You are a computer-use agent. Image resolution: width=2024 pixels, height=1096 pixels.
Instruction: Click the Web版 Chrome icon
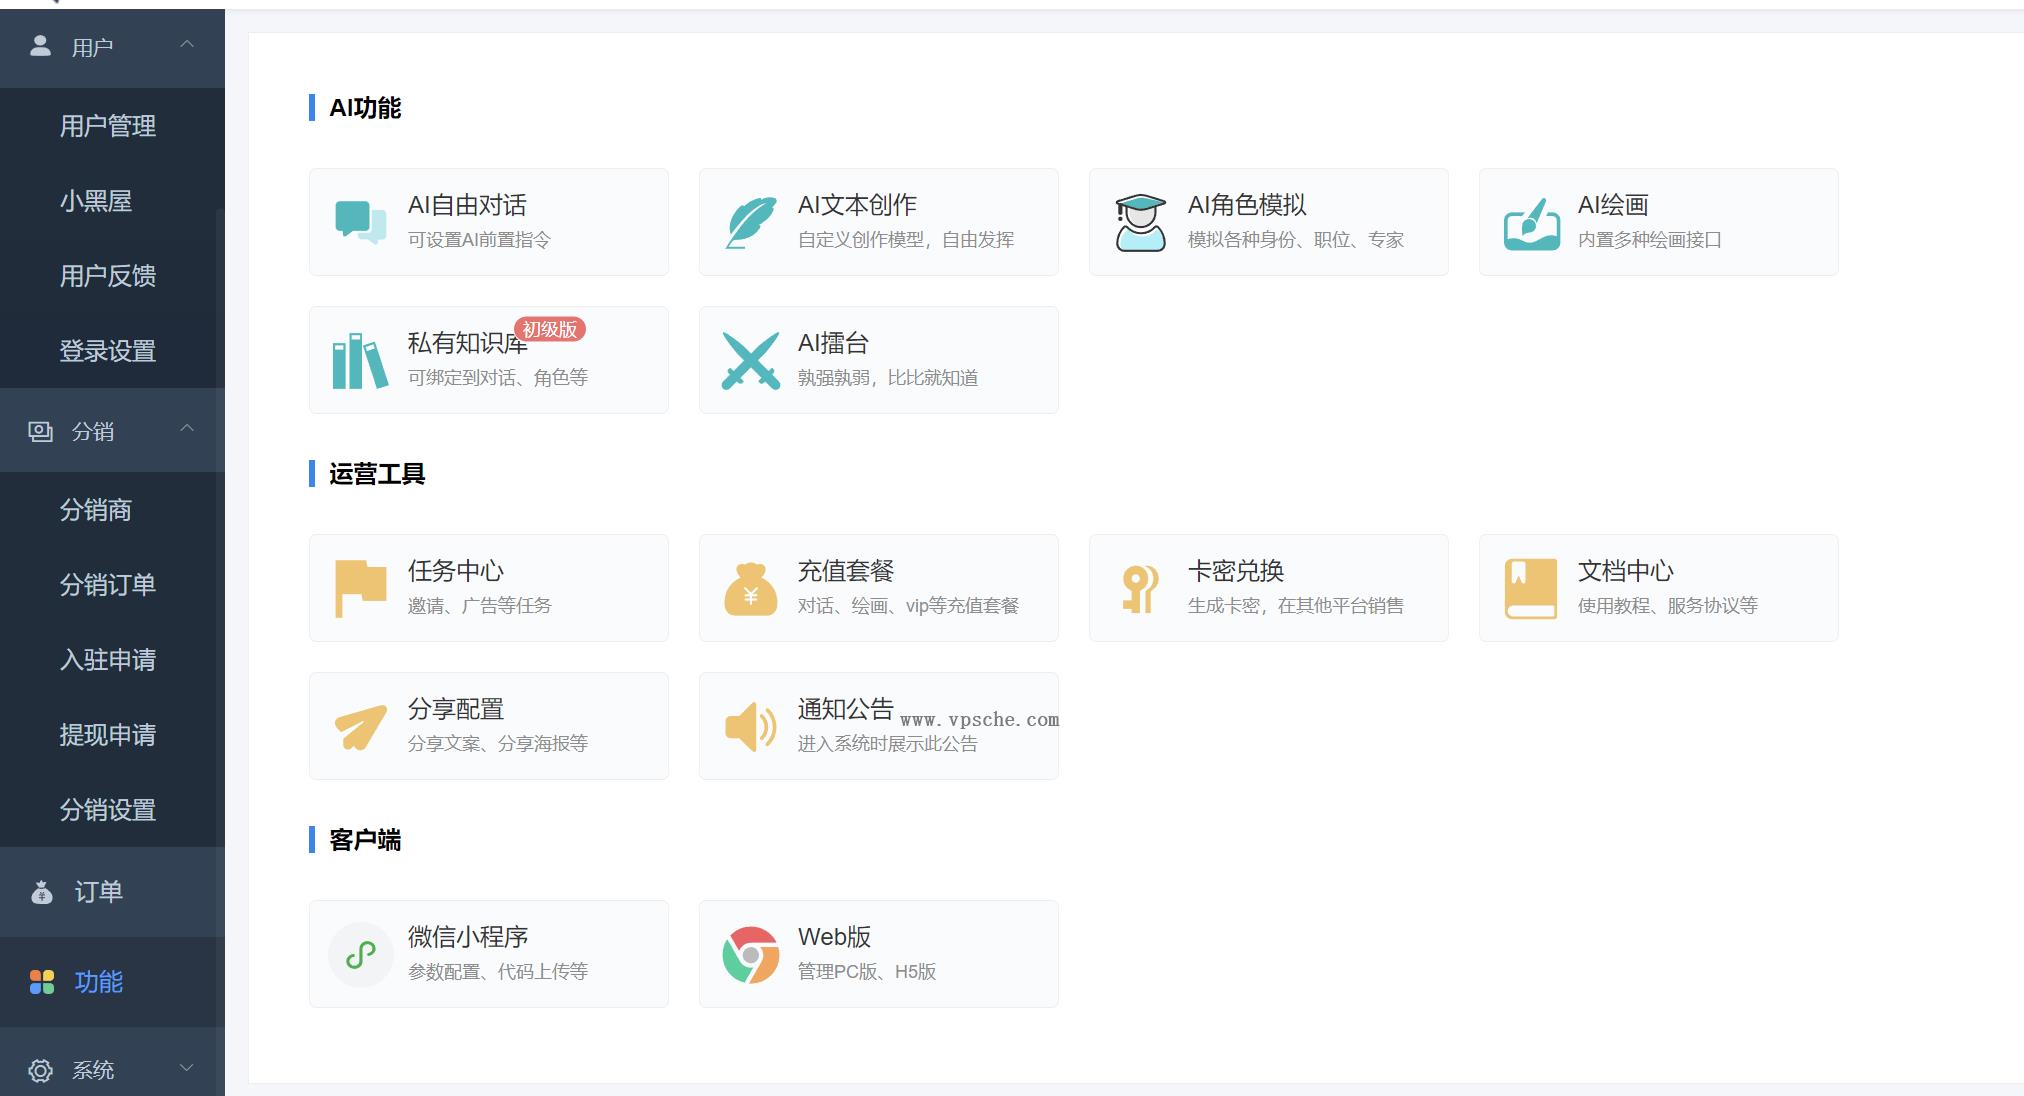coord(751,954)
